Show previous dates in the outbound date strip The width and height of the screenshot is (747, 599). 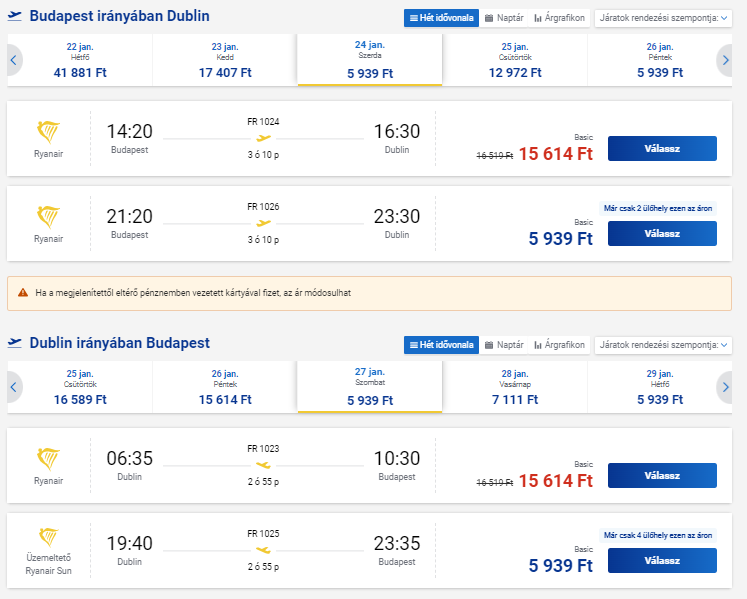(14, 60)
